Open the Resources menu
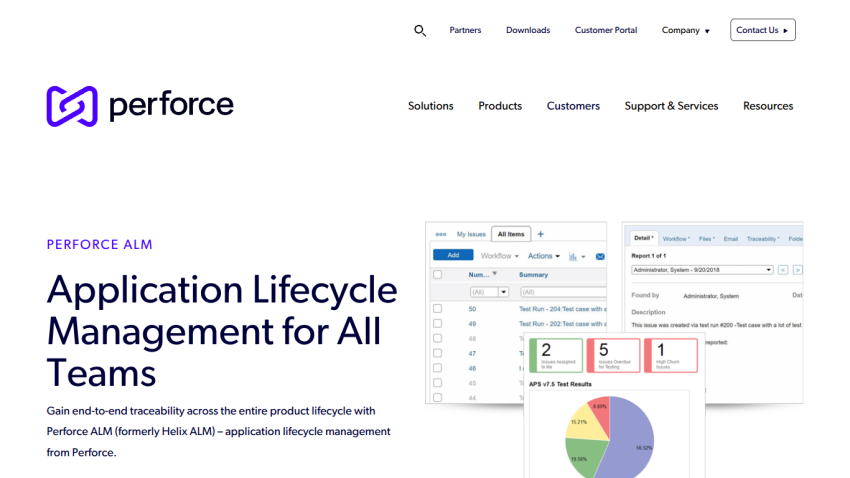Viewport: 850px width, 478px height. click(x=768, y=106)
